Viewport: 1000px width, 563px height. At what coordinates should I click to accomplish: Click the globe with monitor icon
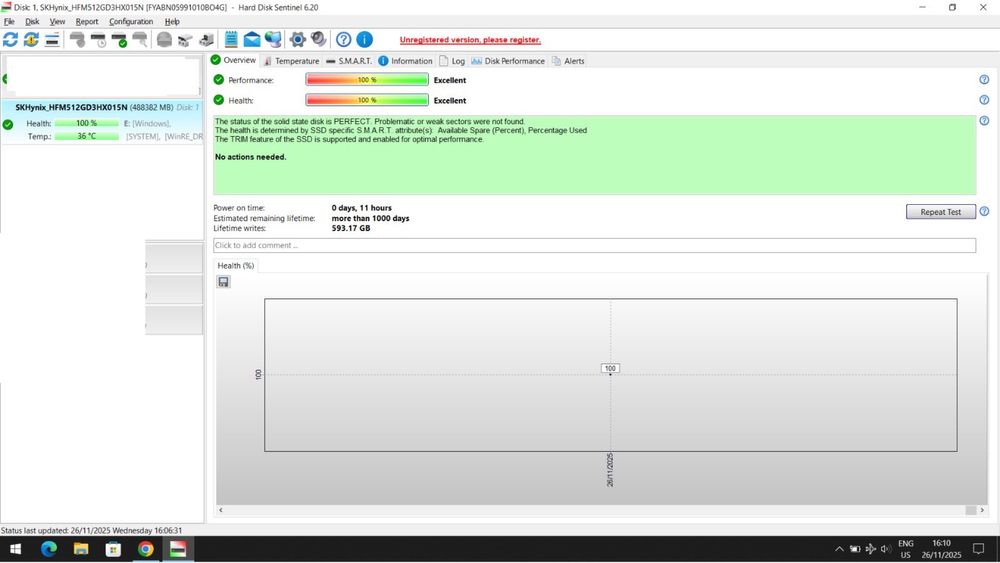tap(273, 40)
